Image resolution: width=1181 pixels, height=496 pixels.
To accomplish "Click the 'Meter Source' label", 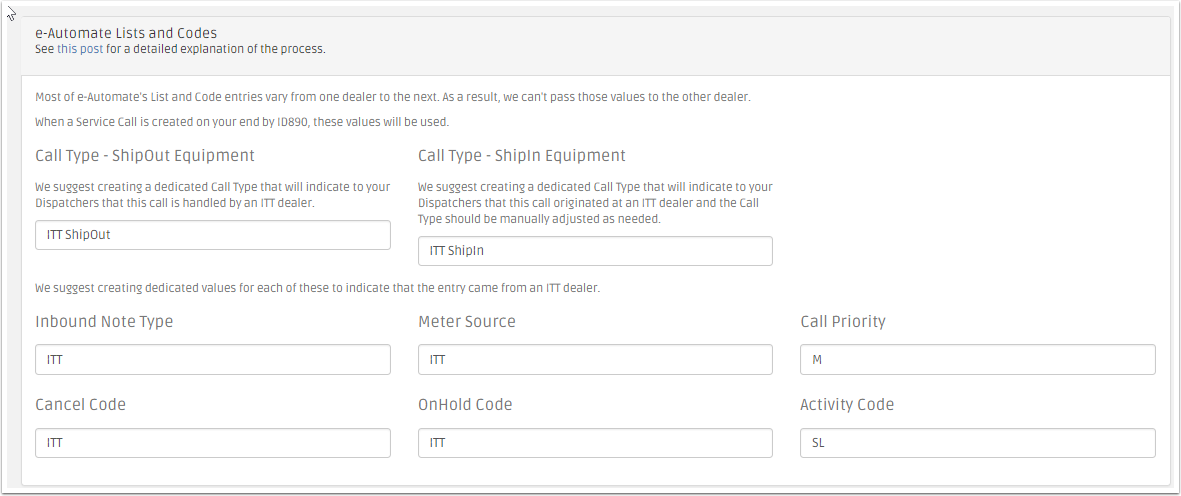I will (x=467, y=321).
